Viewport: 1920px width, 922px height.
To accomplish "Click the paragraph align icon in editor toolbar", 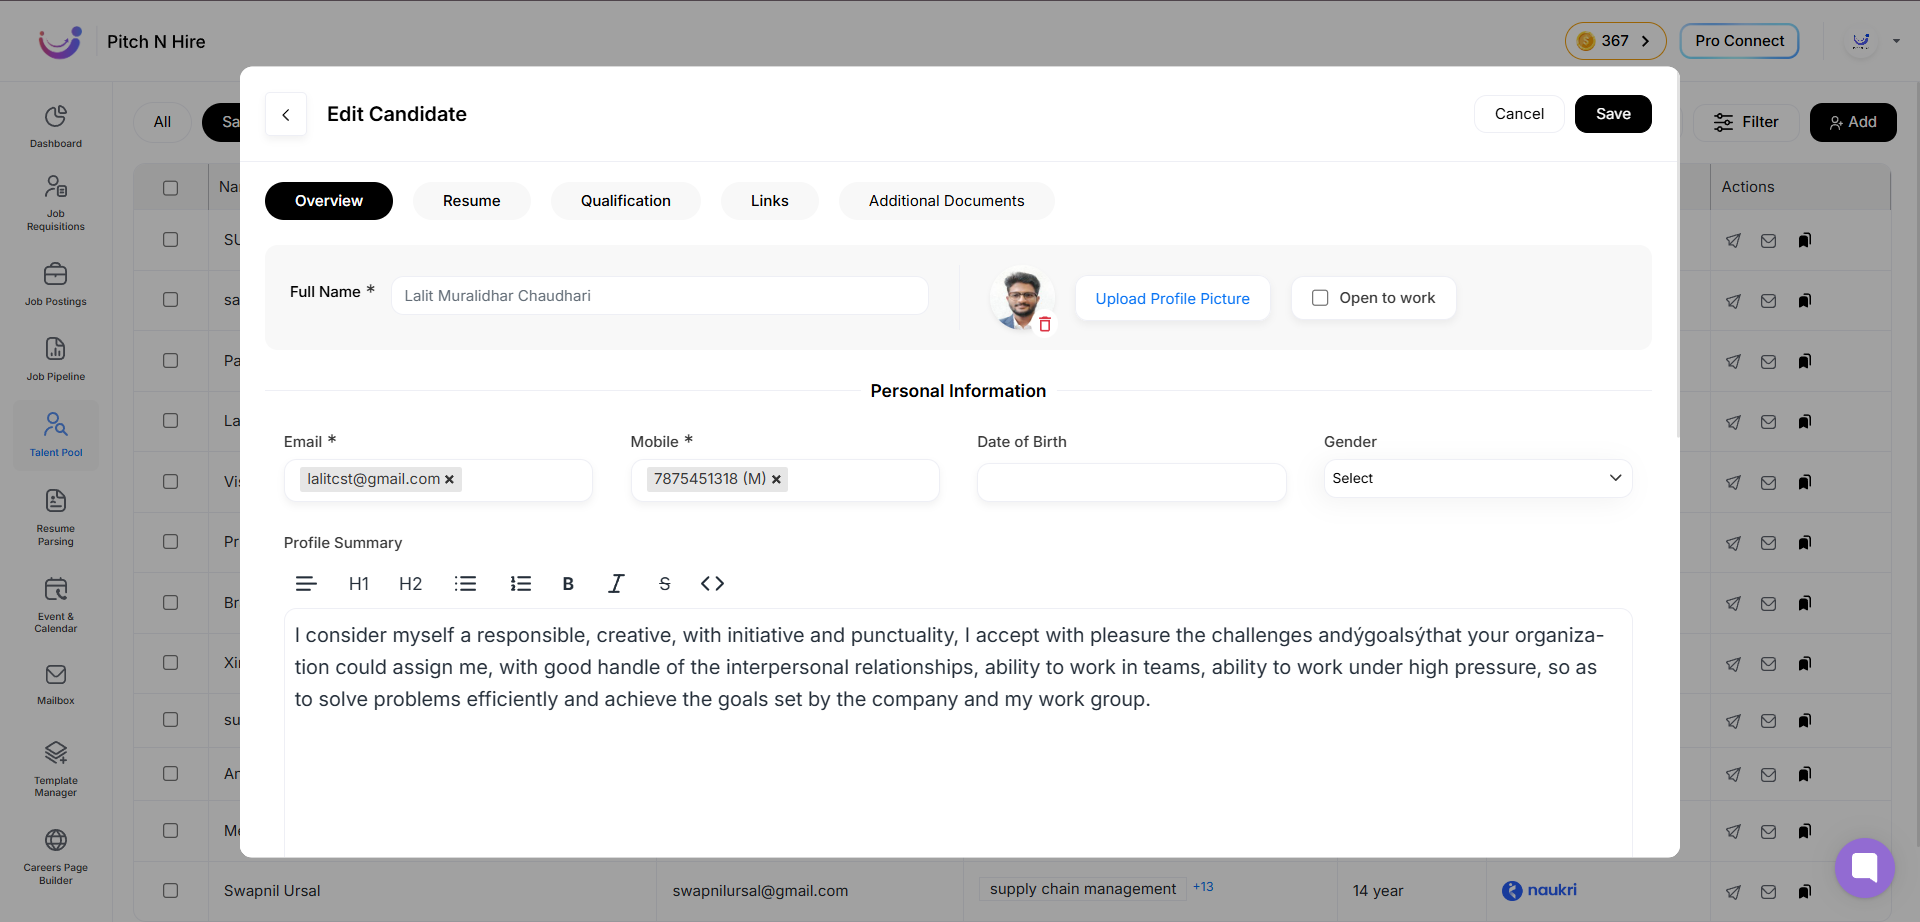I will [x=306, y=584].
